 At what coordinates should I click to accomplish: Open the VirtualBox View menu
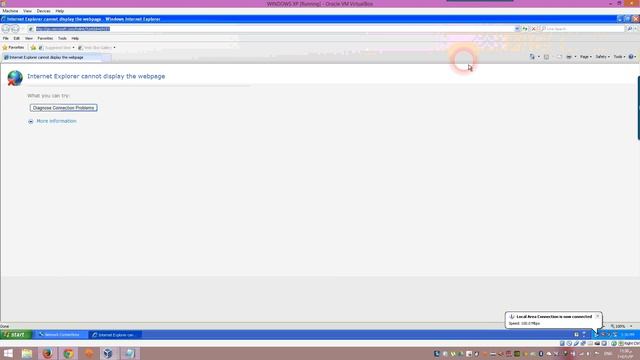tap(27, 11)
